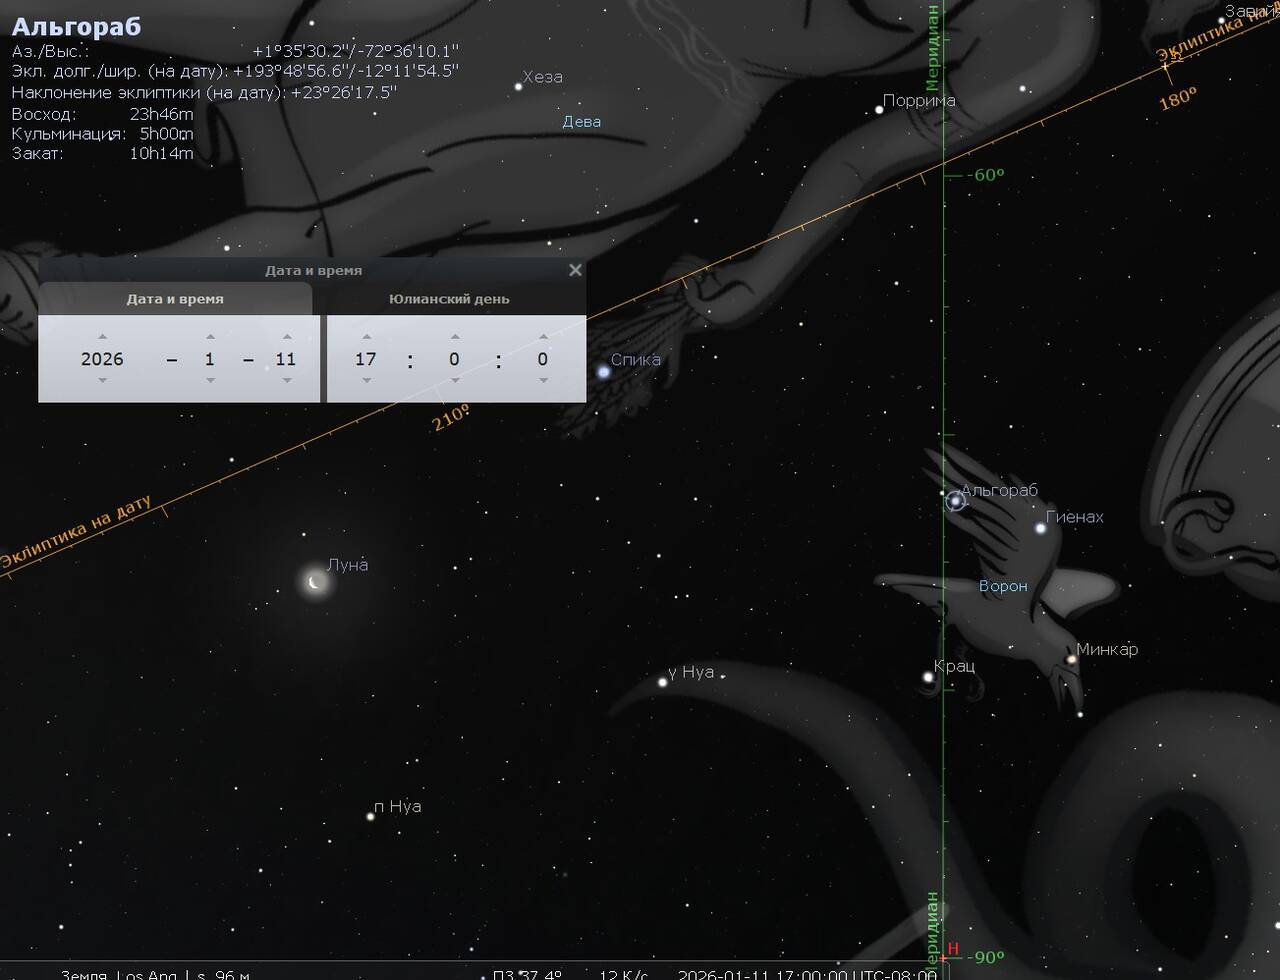Switch to the Юлианский день tab

point(449,299)
